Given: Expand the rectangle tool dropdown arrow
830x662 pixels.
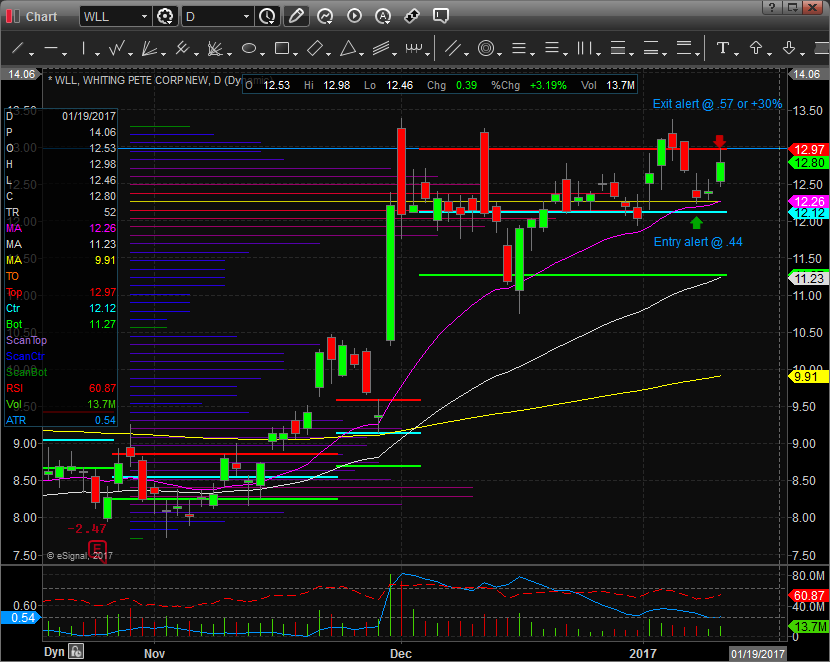Looking at the screenshot, I should (295, 54).
